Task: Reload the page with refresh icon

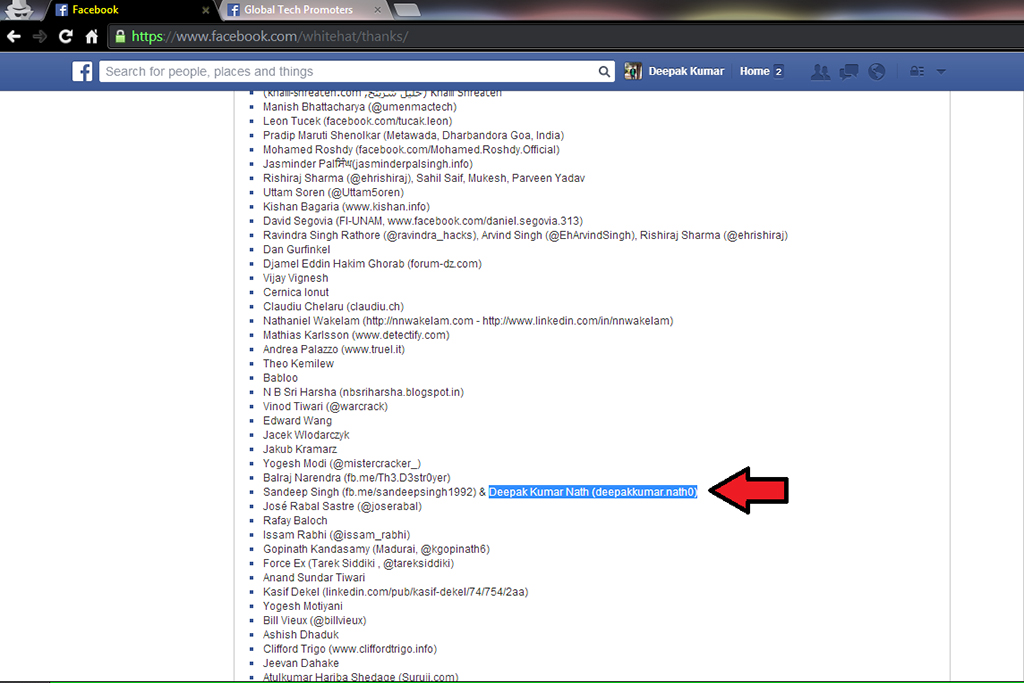Action: coord(65,37)
